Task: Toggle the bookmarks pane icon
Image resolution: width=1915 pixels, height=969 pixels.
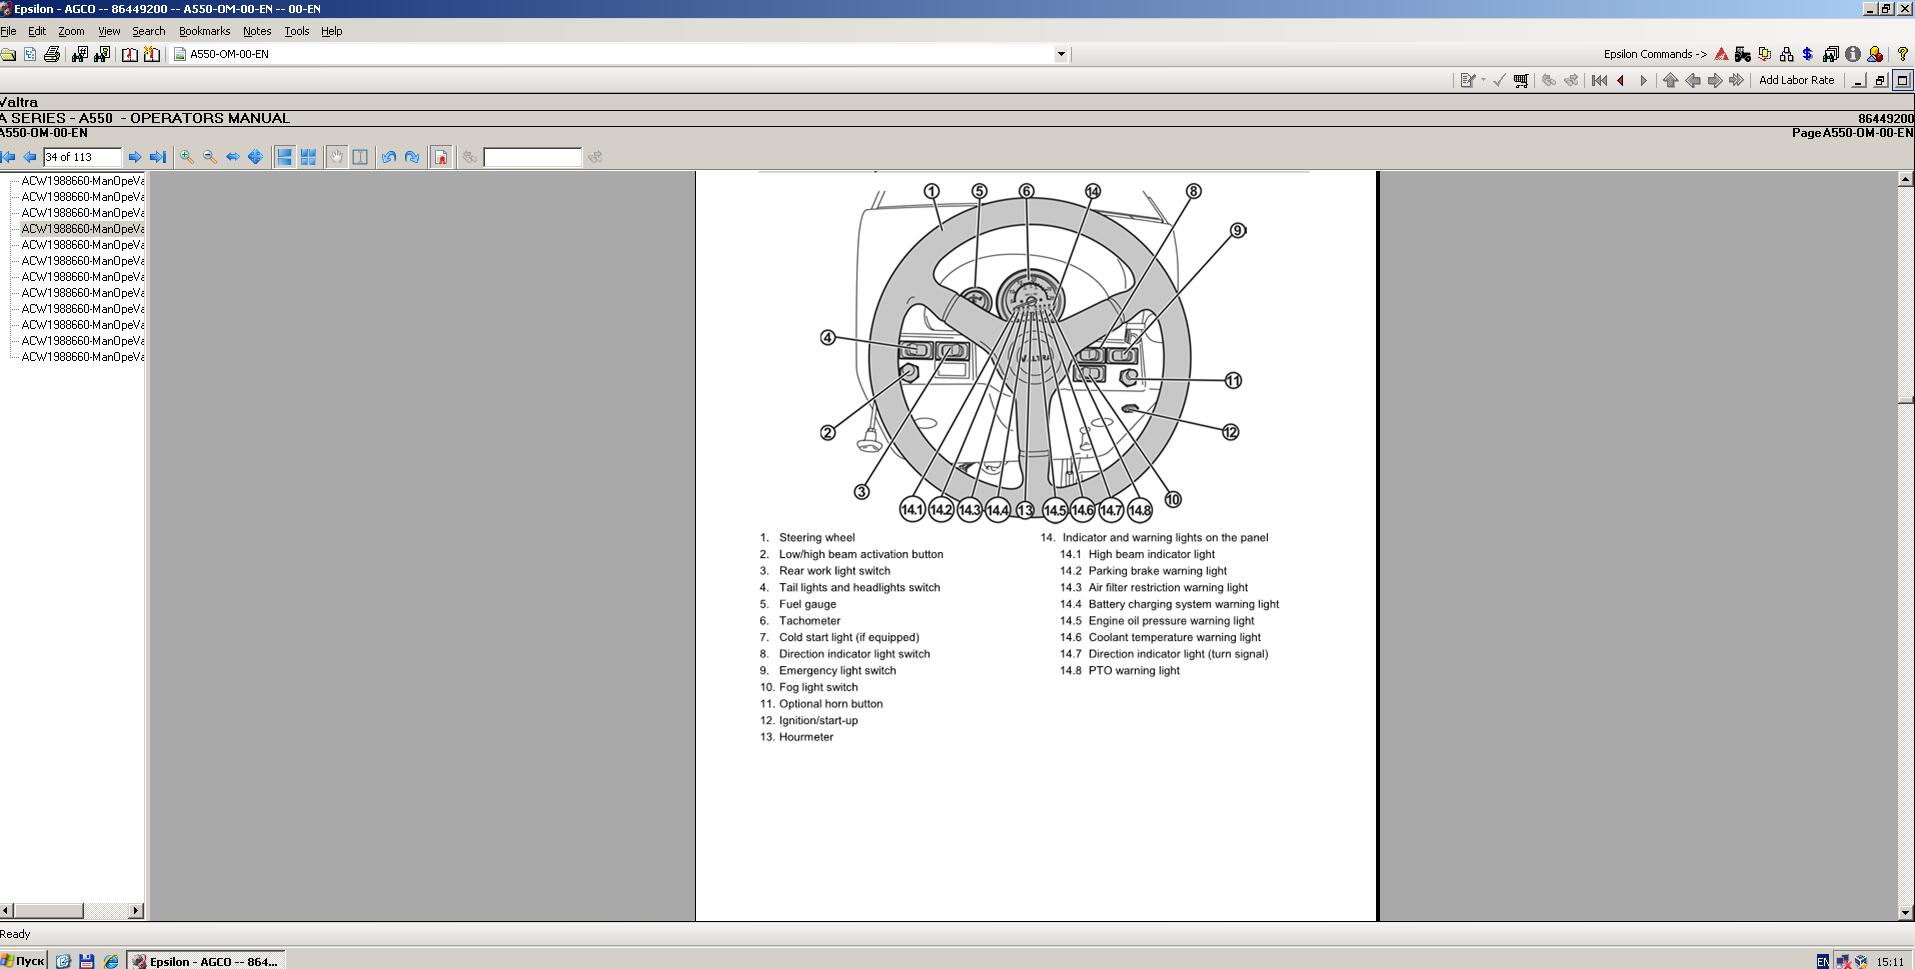Action: 441,157
